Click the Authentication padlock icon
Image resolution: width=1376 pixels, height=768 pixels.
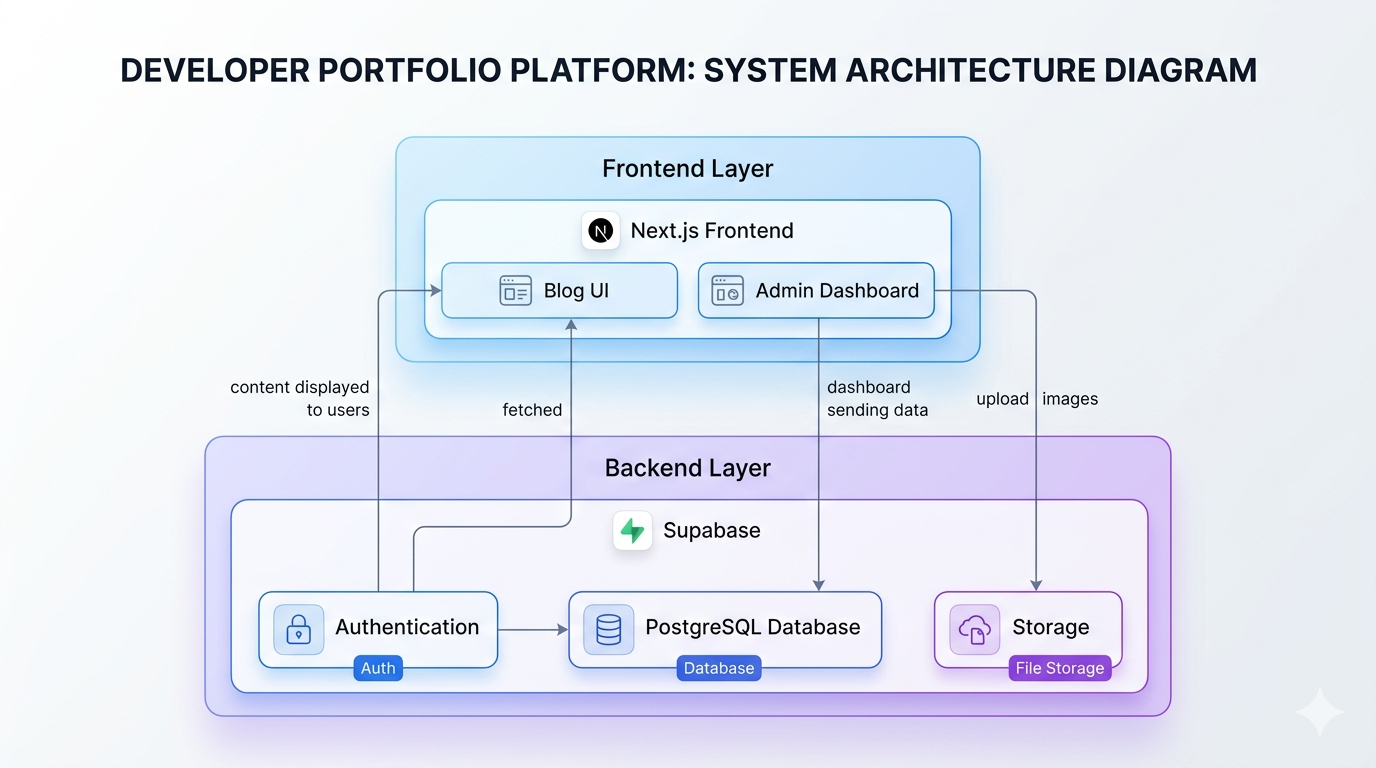pos(298,629)
